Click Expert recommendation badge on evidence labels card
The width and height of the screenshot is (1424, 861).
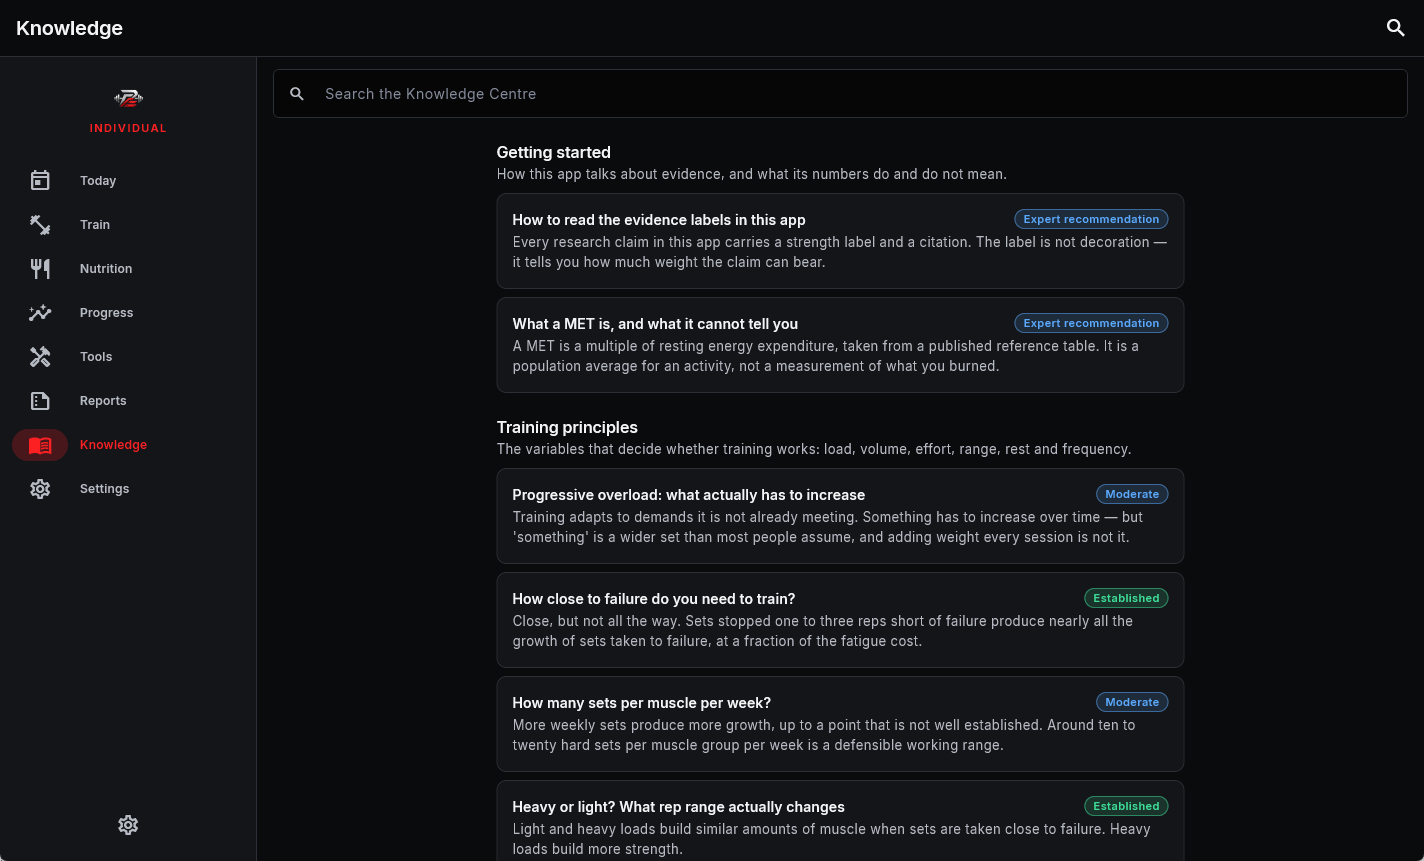coord(1091,219)
